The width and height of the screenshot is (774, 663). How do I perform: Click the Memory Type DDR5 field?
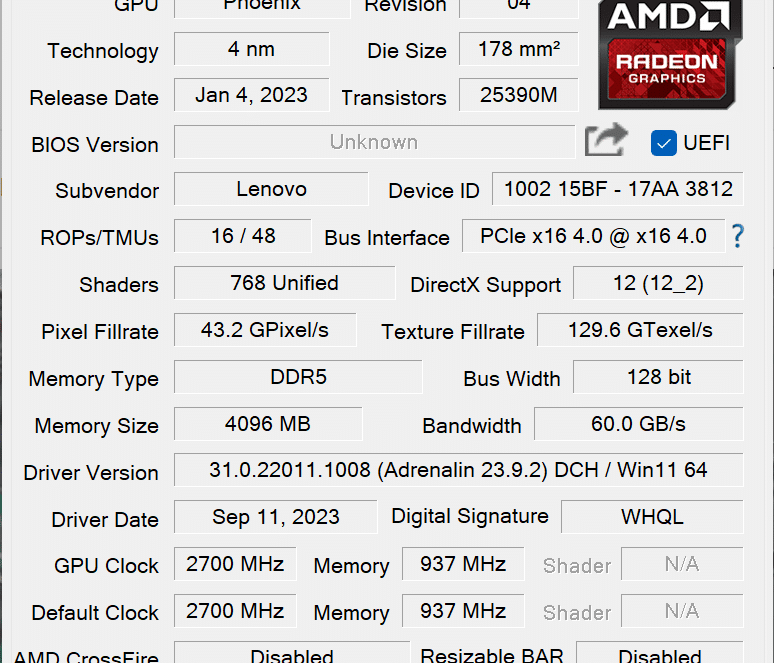tap(298, 377)
